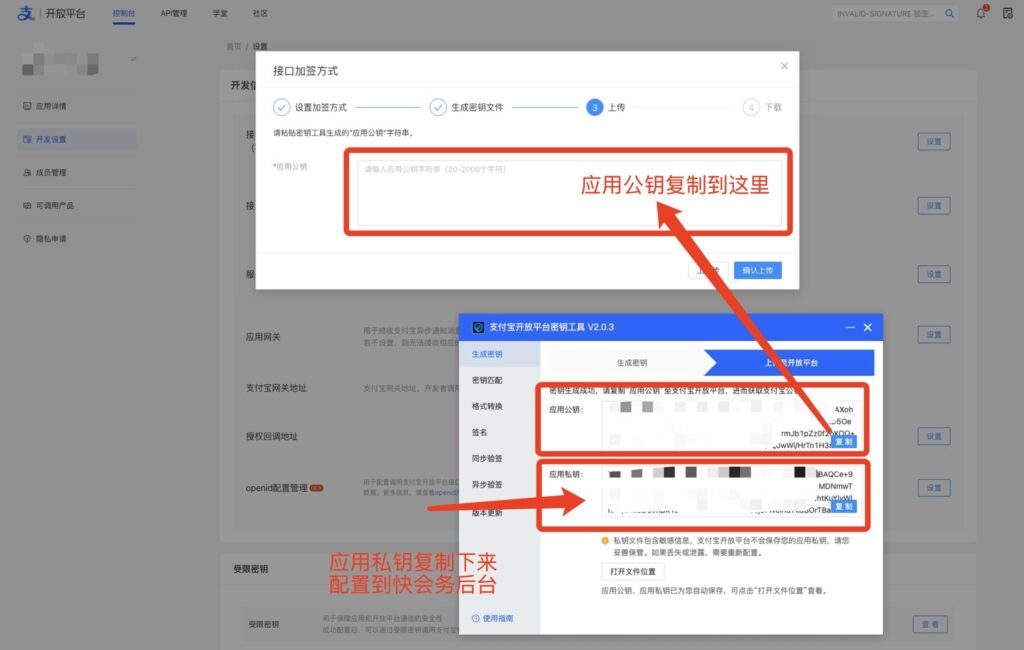Click the 授权回调地址 label

[x=272, y=436]
